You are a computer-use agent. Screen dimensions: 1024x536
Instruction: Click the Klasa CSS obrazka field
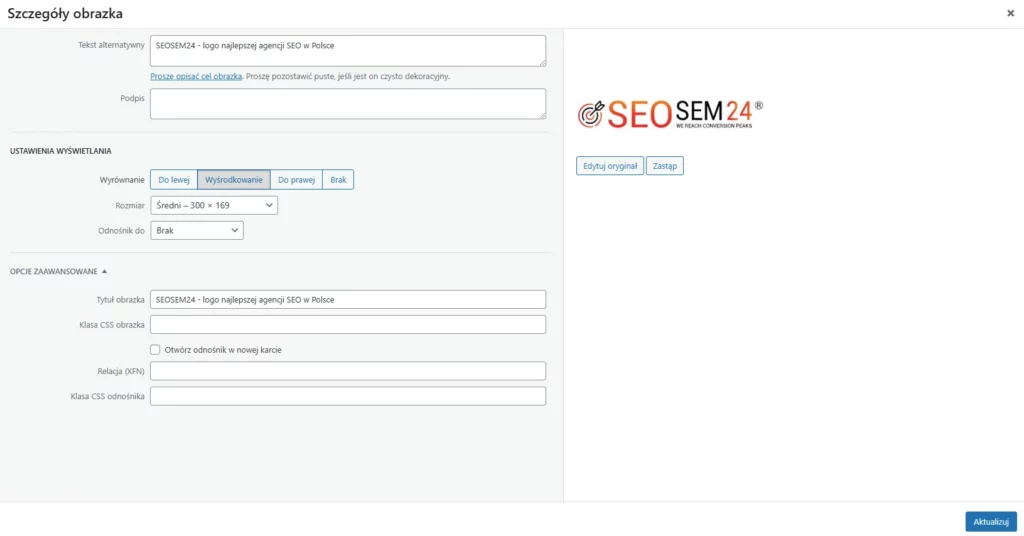[x=348, y=324]
